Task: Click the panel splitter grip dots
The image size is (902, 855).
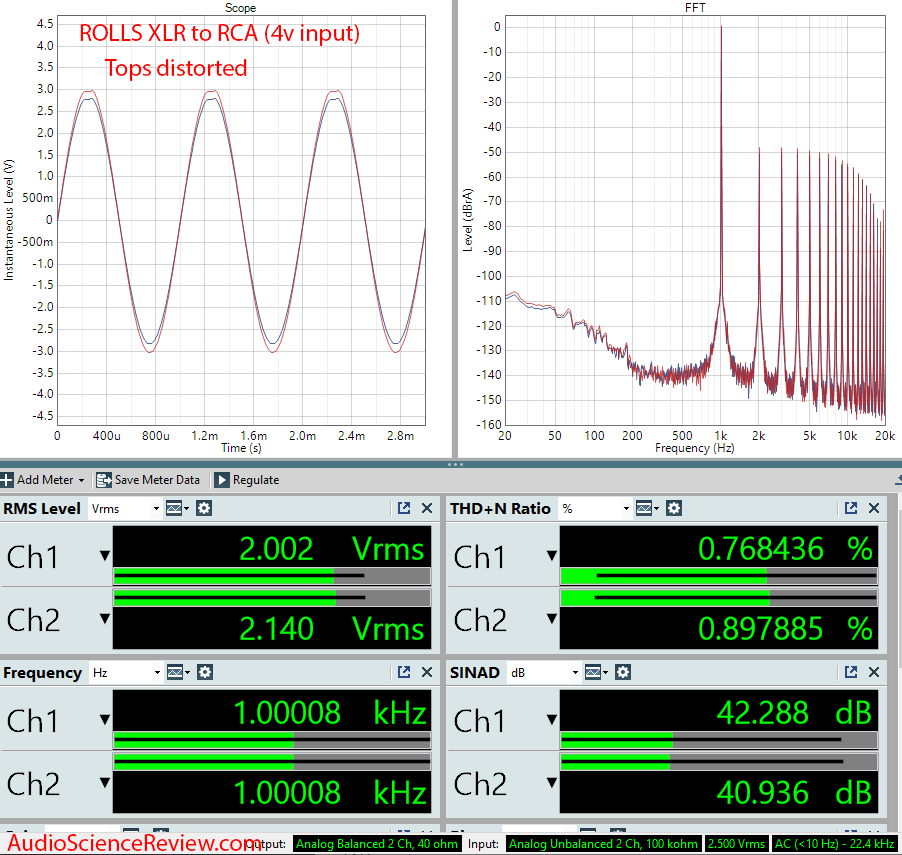Action: [455, 464]
